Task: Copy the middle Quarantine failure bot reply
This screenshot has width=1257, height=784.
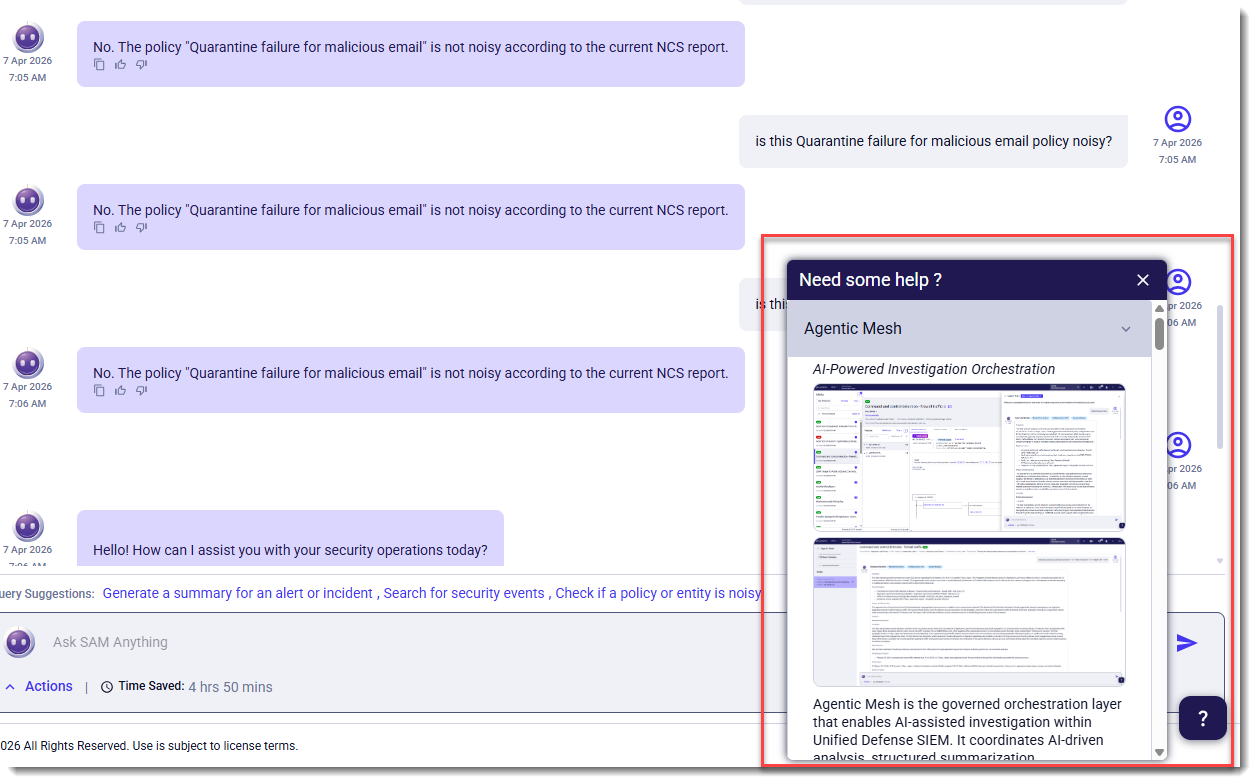Action: click(x=99, y=228)
